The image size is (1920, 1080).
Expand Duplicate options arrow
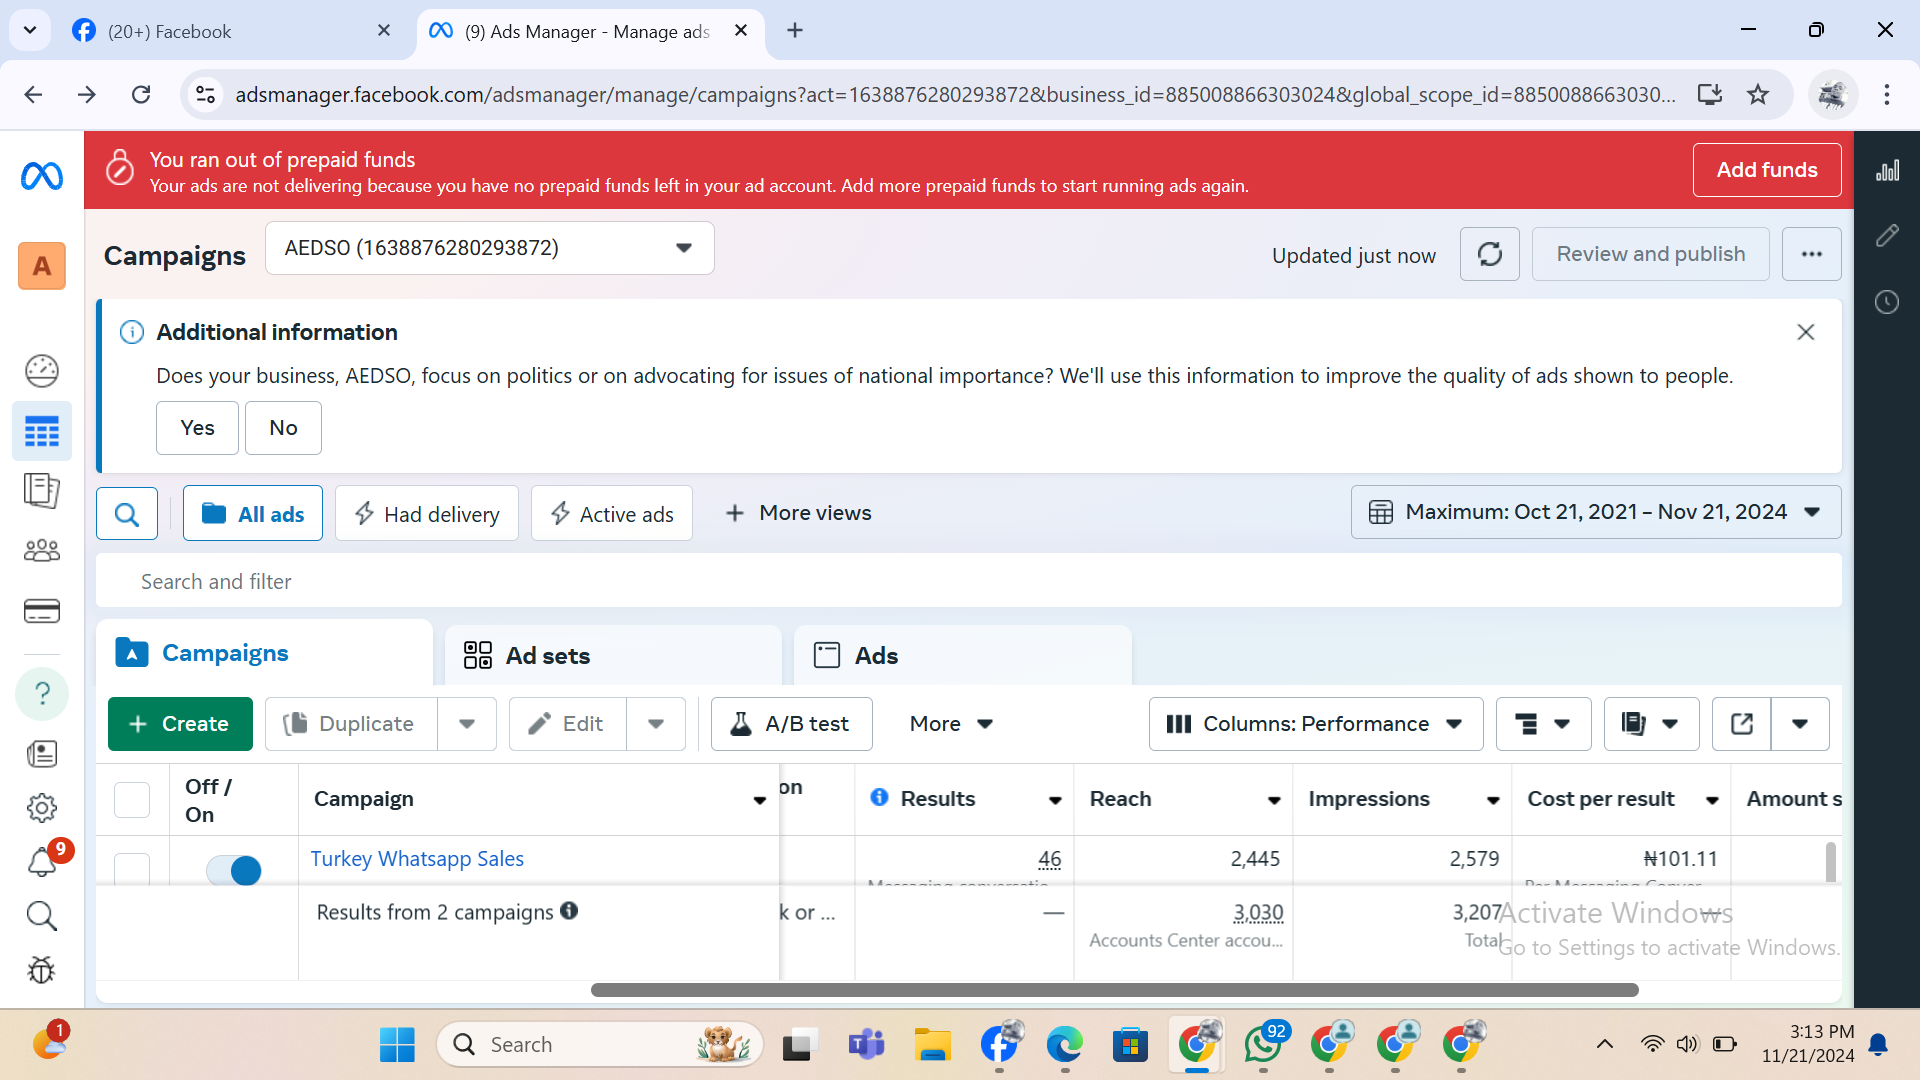tap(467, 724)
